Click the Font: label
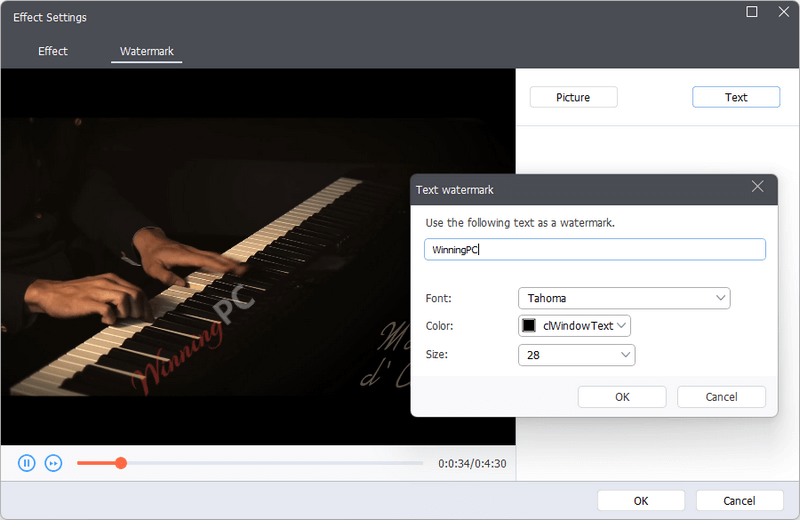Image resolution: width=800 pixels, height=520 pixels. [x=438, y=298]
